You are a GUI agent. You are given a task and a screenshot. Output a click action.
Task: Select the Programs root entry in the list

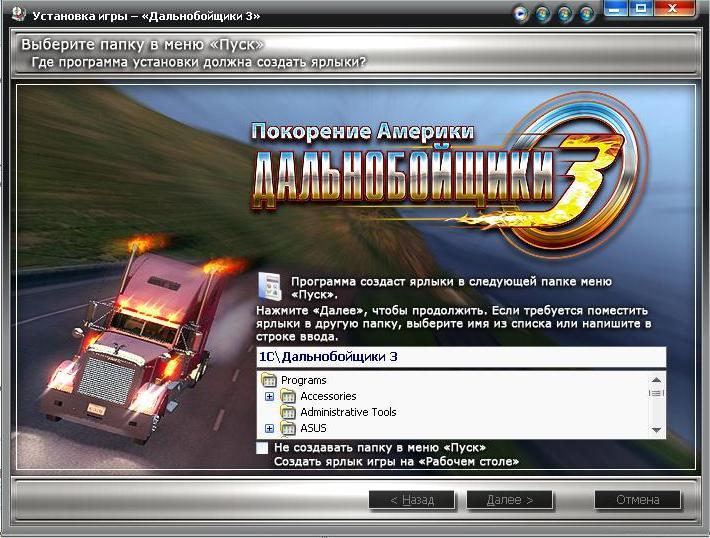303,380
